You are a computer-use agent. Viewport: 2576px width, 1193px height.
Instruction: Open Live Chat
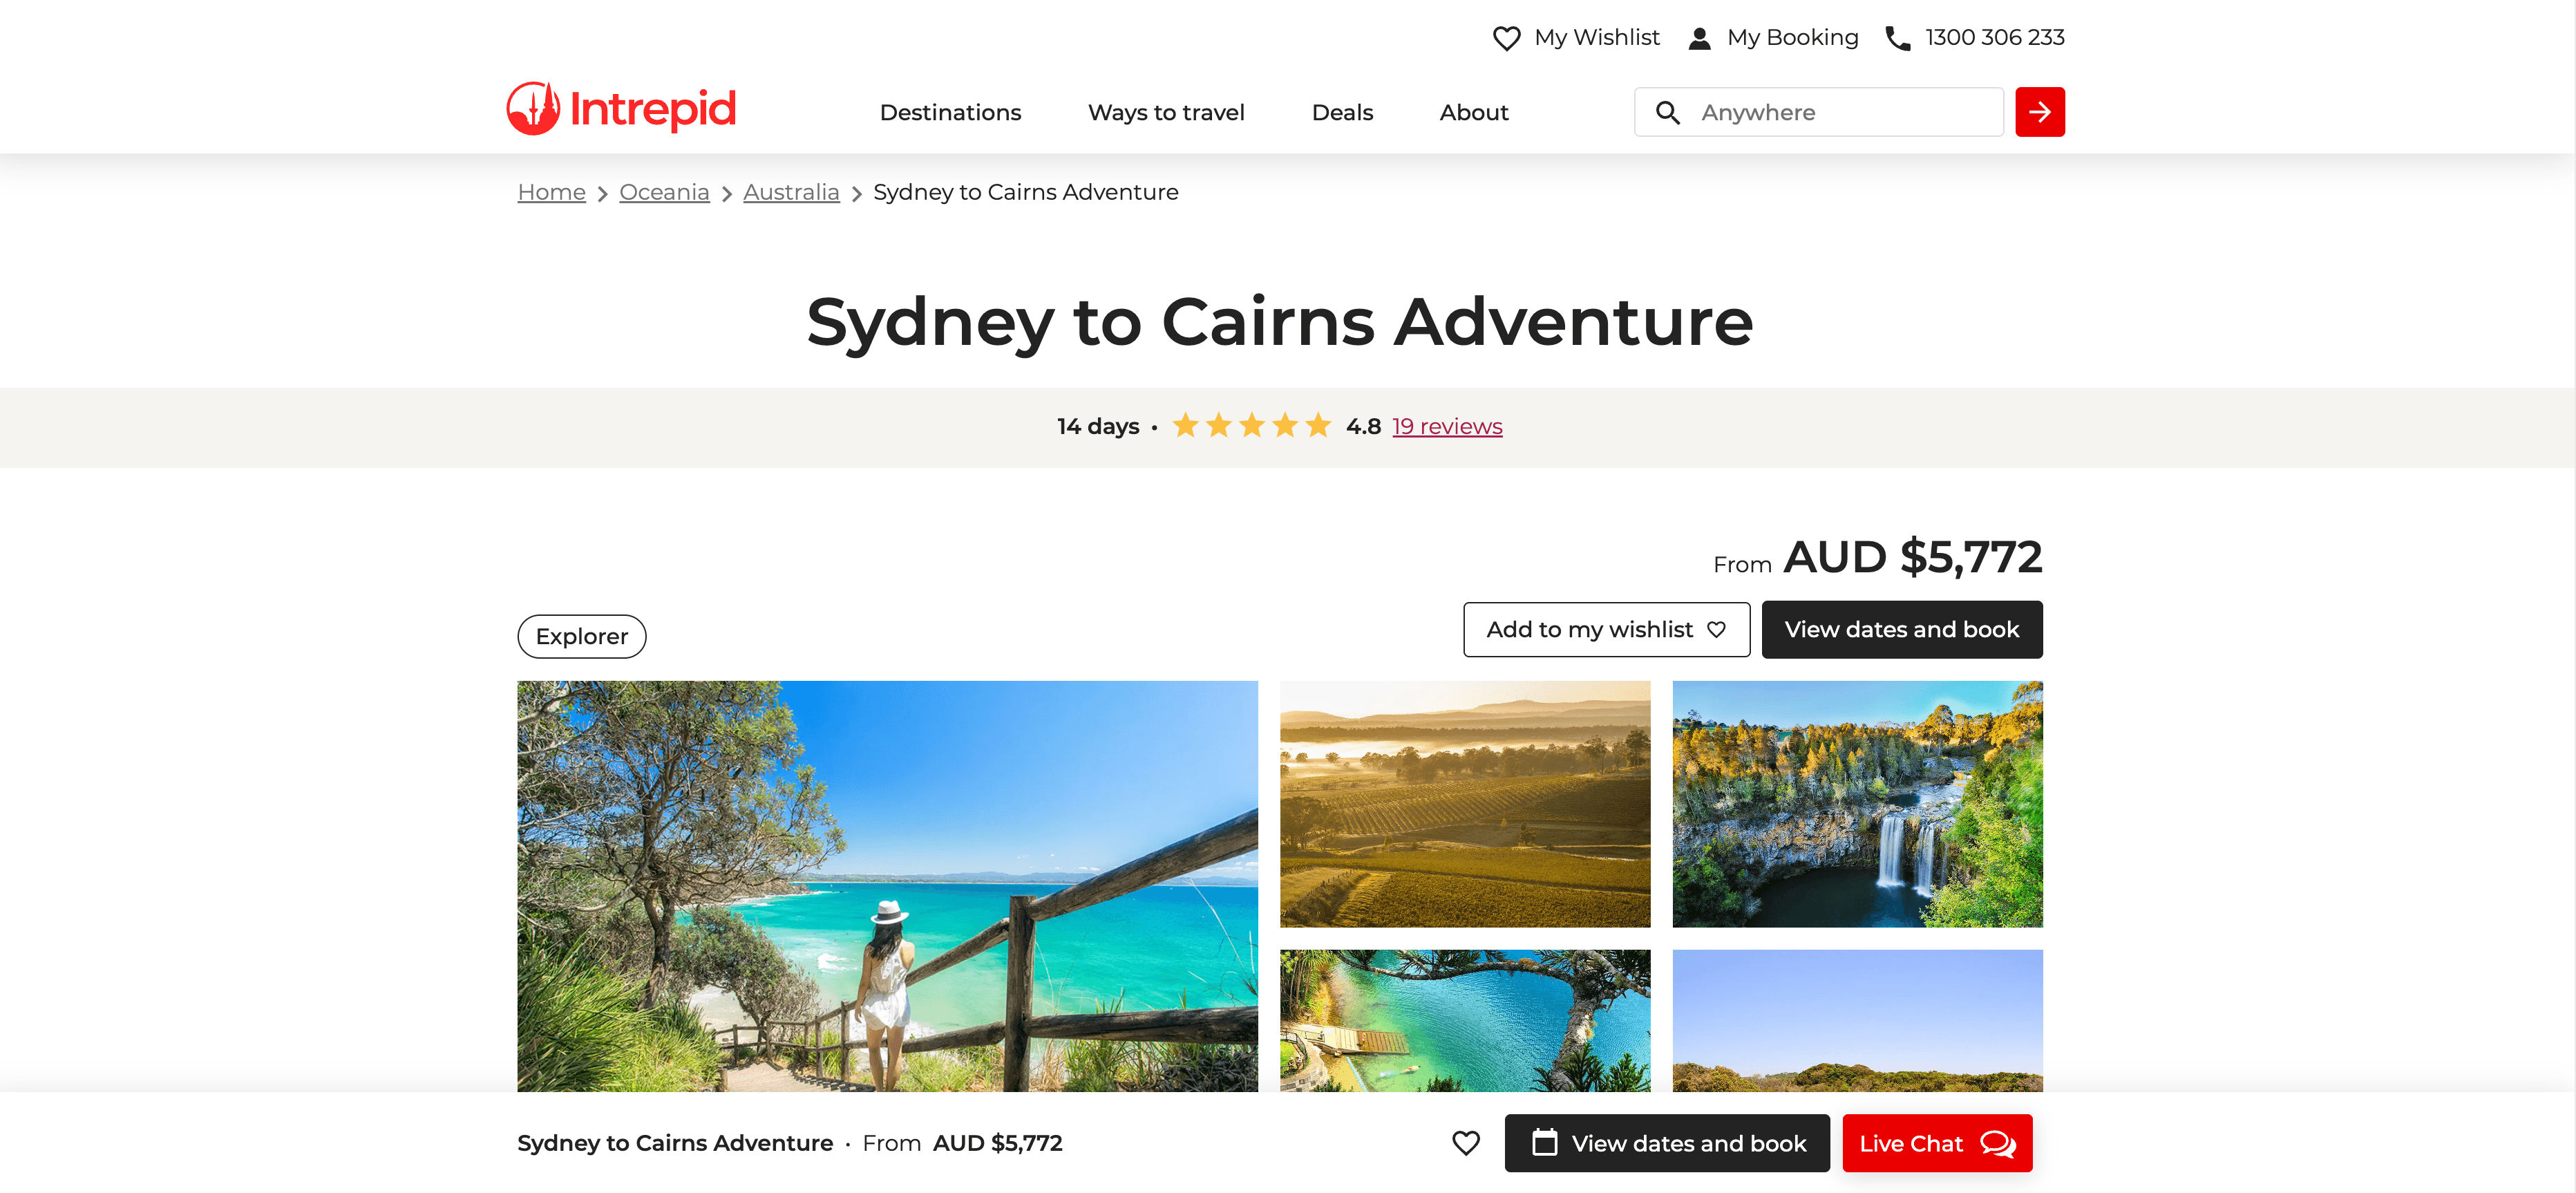(1937, 1143)
